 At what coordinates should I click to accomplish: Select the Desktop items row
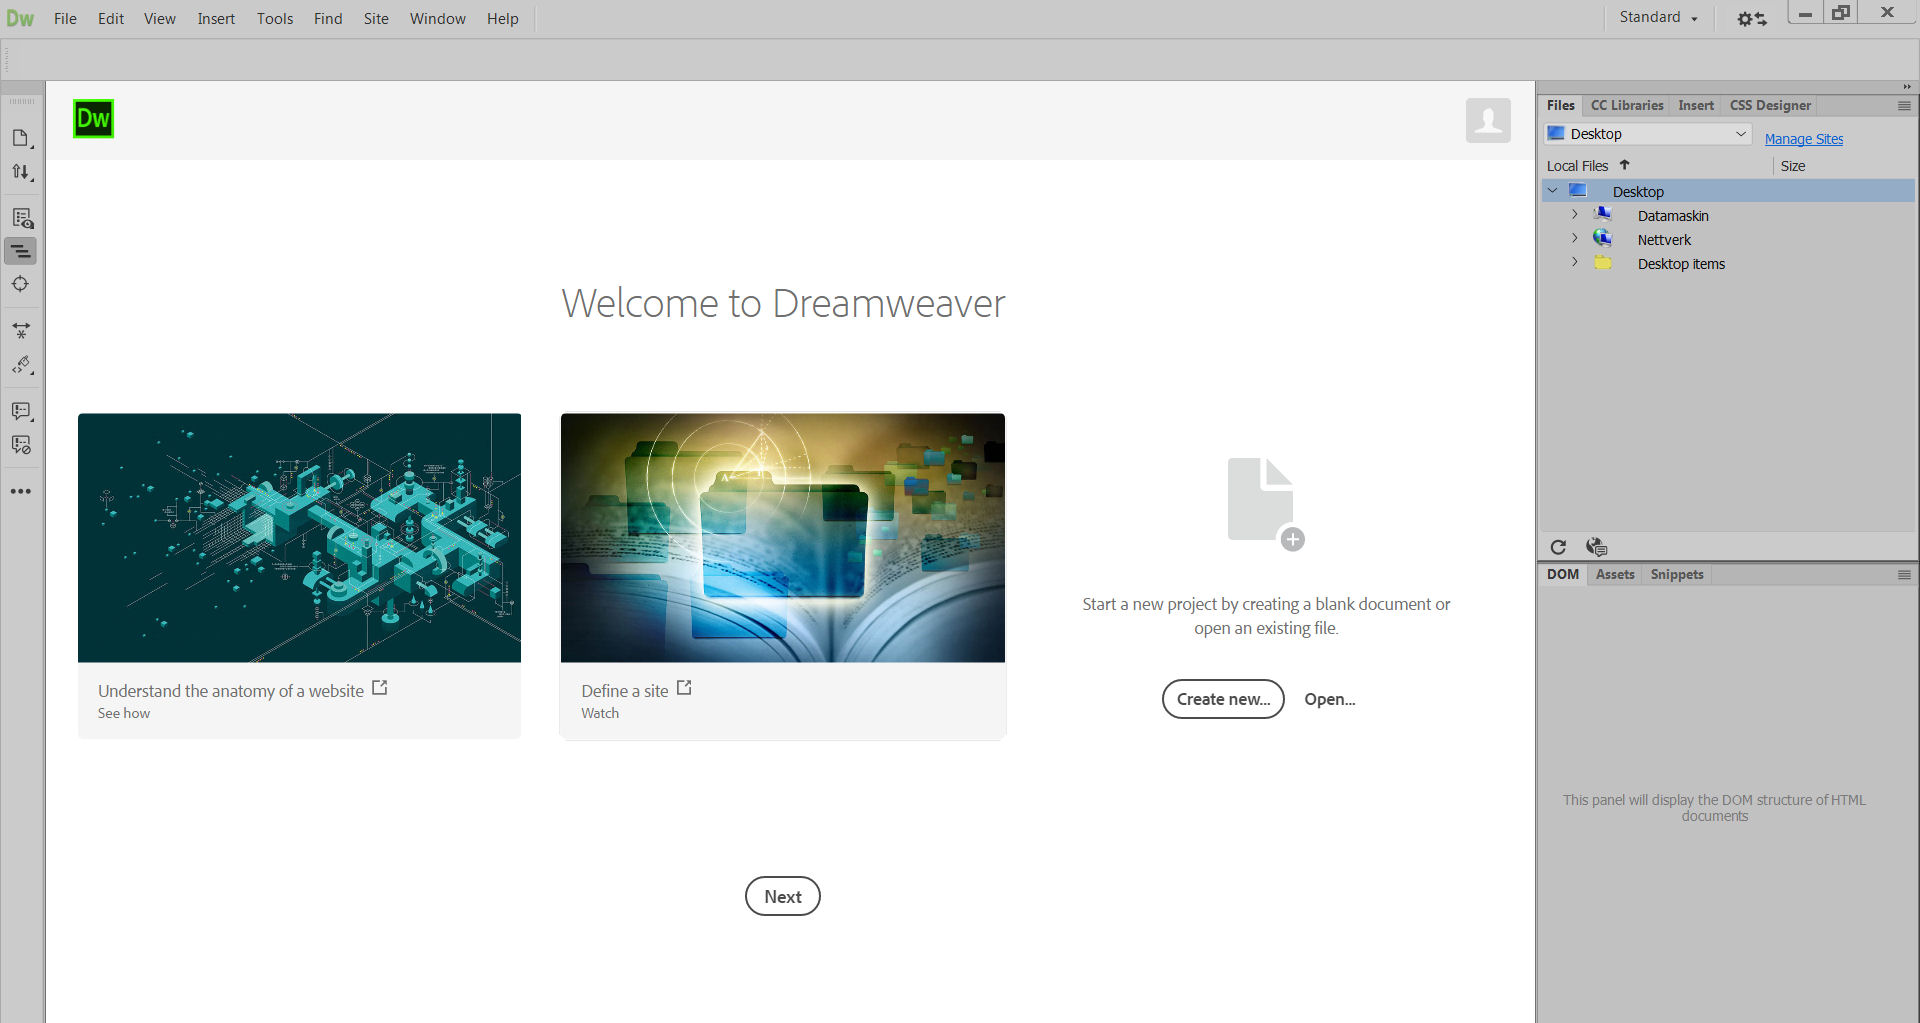[x=1728, y=263]
